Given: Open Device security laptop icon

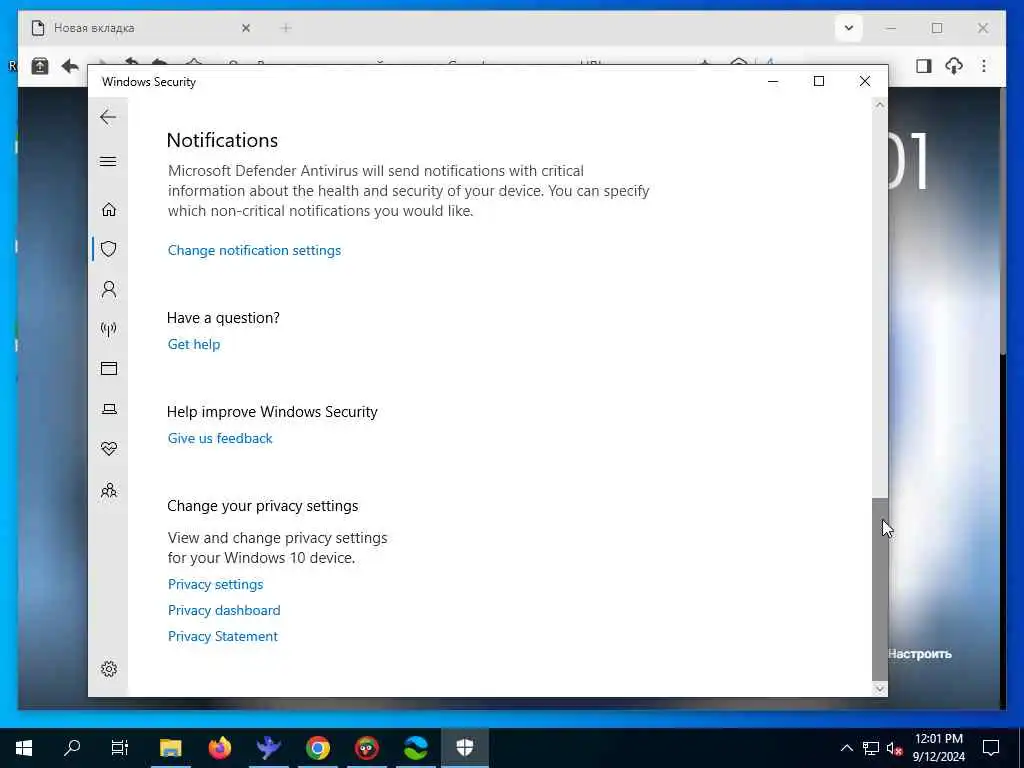Looking at the screenshot, I should coord(109,409).
